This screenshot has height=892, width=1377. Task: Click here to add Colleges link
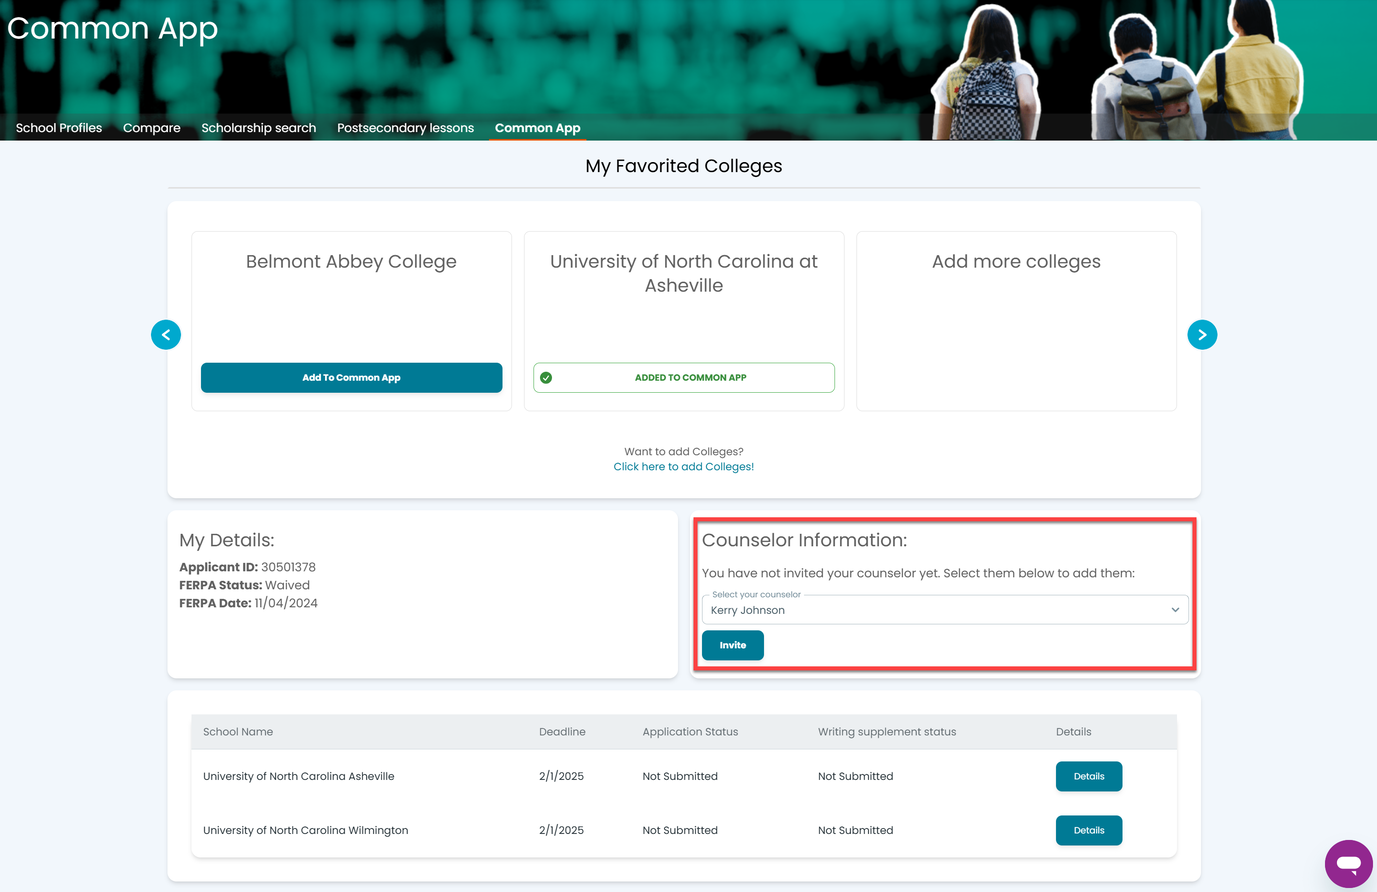(x=684, y=467)
